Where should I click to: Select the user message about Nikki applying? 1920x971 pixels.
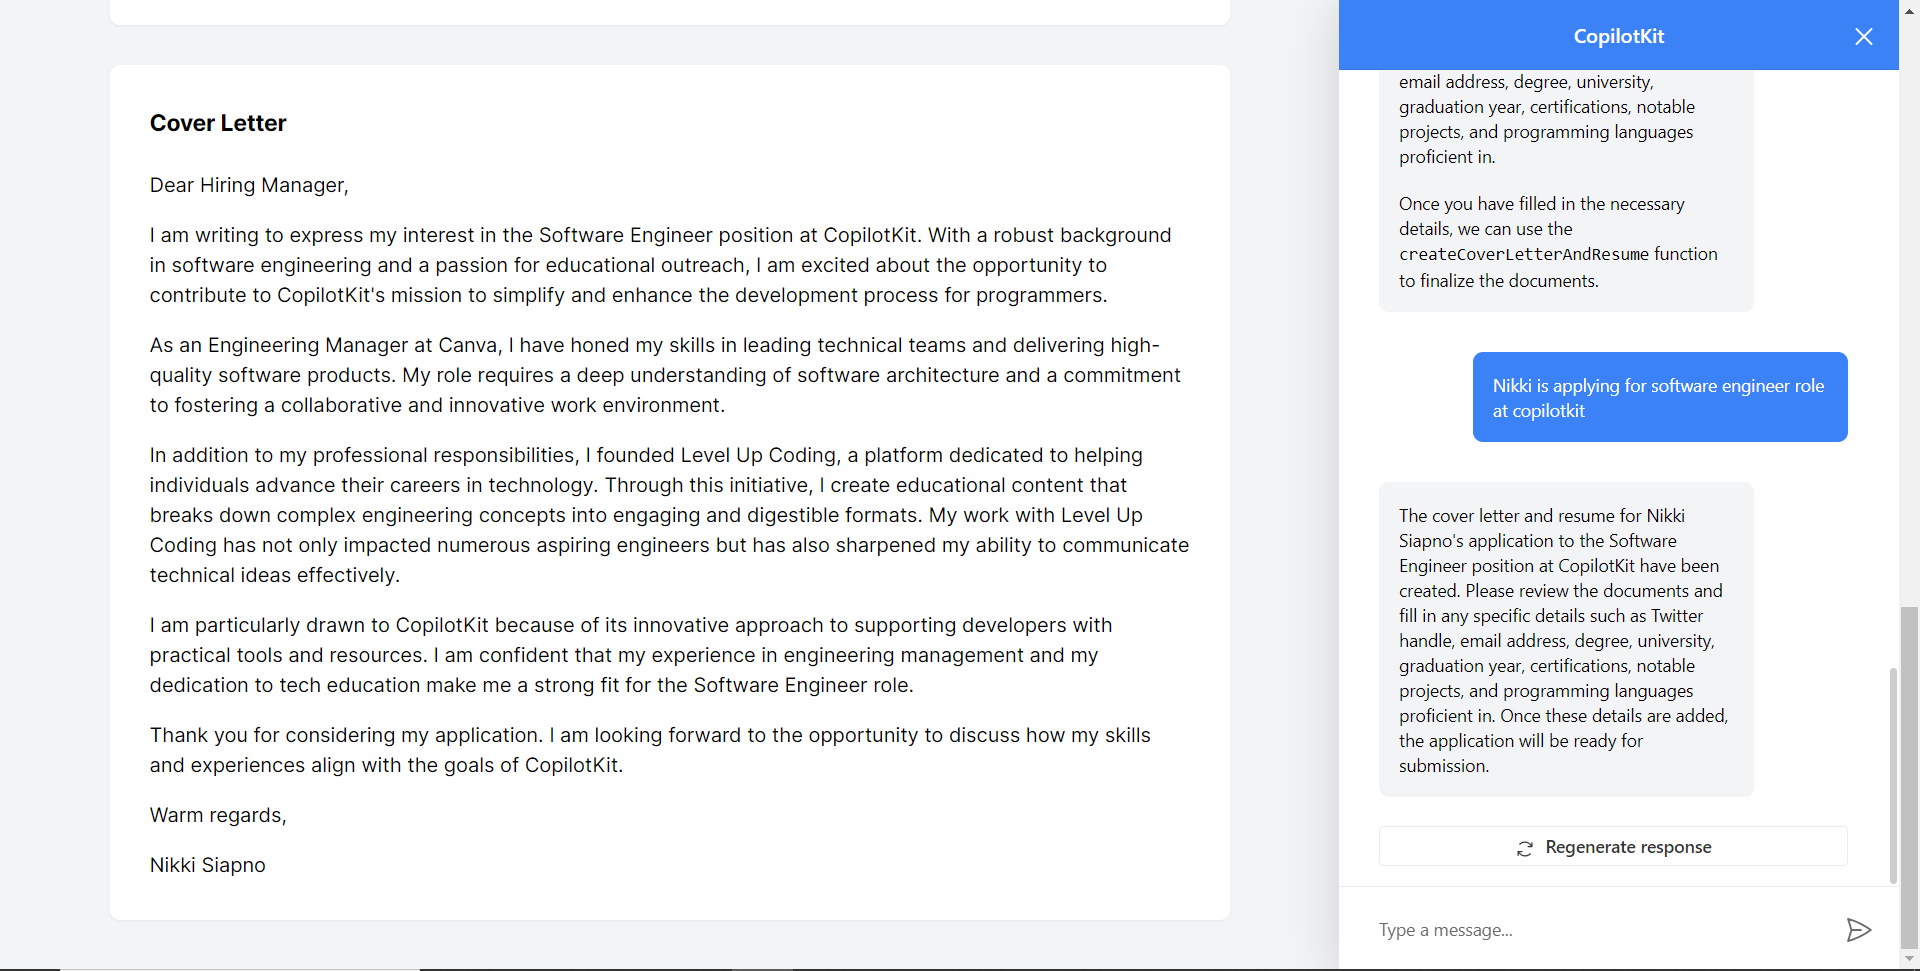pyautogui.click(x=1659, y=398)
